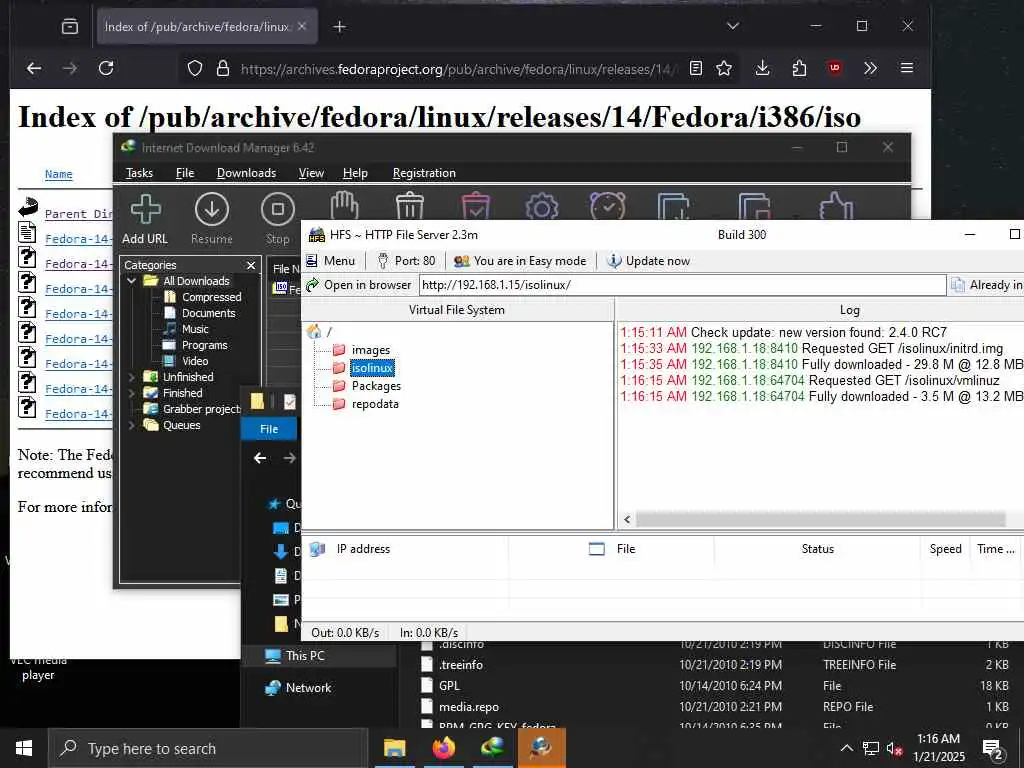The width and height of the screenshot is (1024, 768).
Task: Toggle Reader View icon in Firefox address bar
Action: [696, 68]
